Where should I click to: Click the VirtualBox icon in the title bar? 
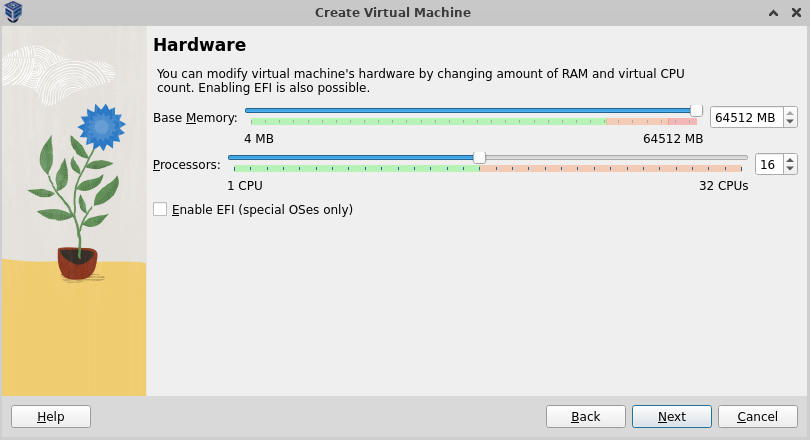pos(14,12)
